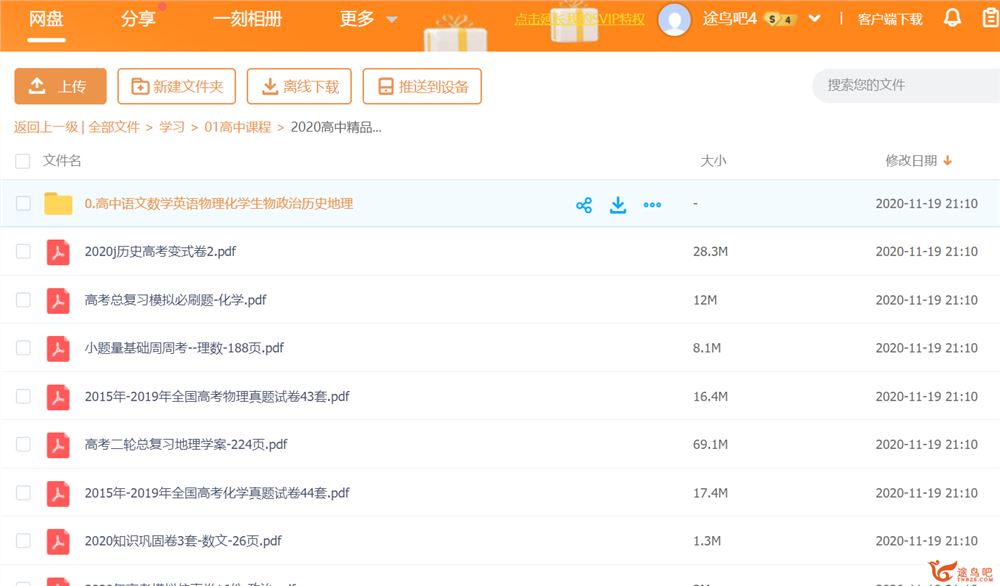Image resolution: width=1000 pixels, height=586 pixels.
Task: Click the 新建文件夹 button
Action: [x=176, y=87]
